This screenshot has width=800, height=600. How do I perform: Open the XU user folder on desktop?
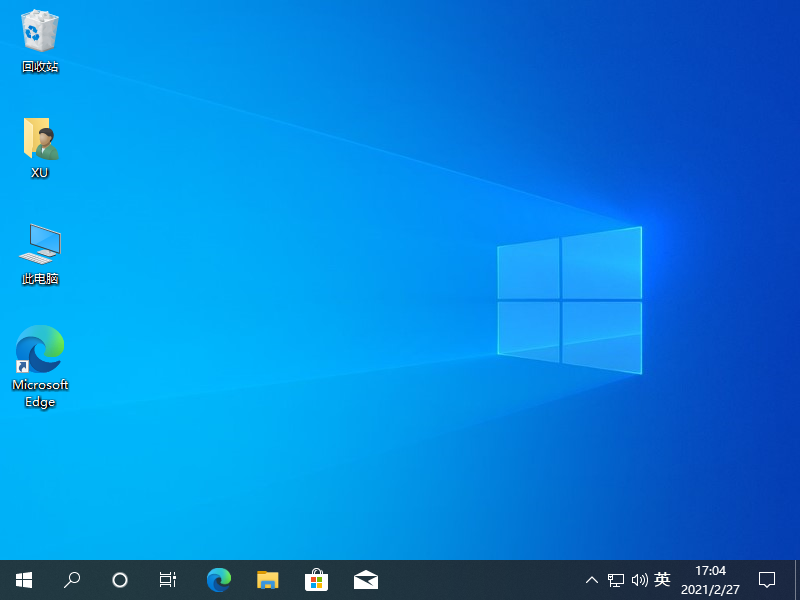point(39,140)
